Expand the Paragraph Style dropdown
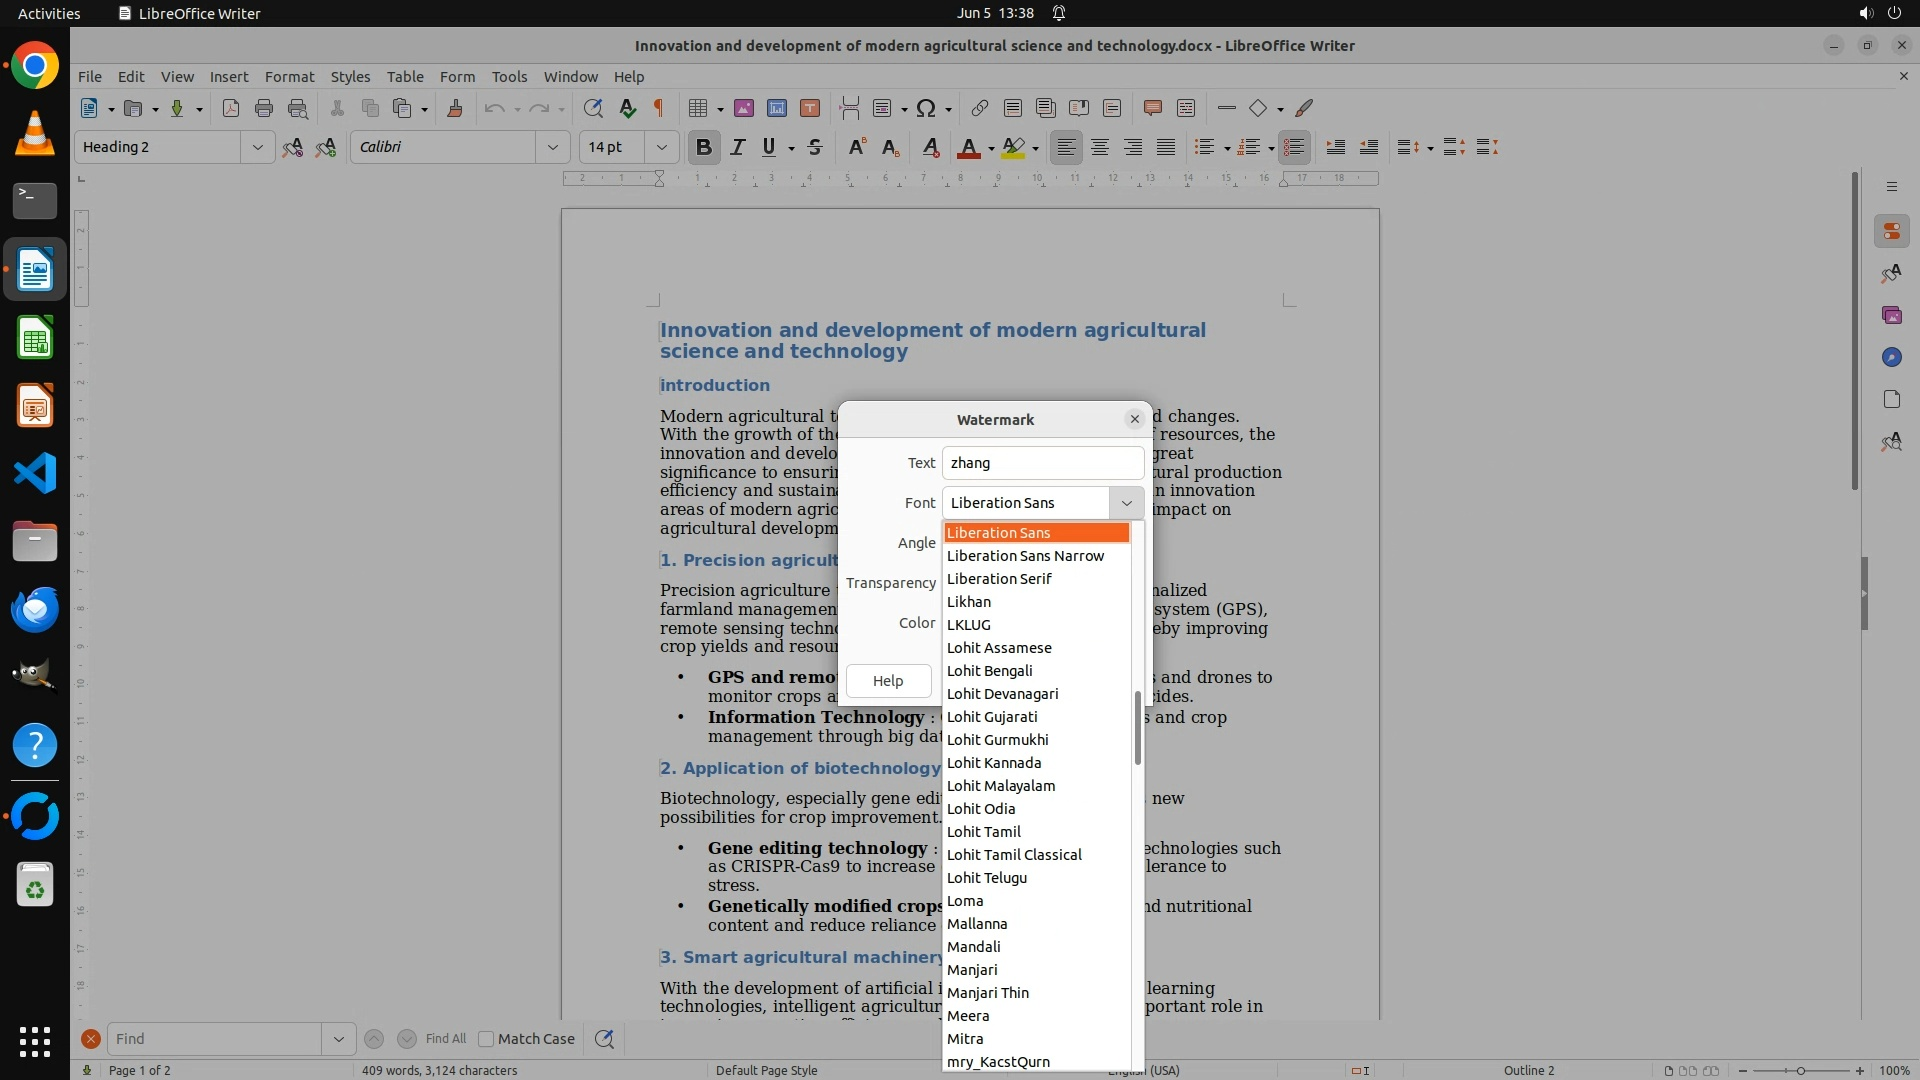 (x=257, y=147)
